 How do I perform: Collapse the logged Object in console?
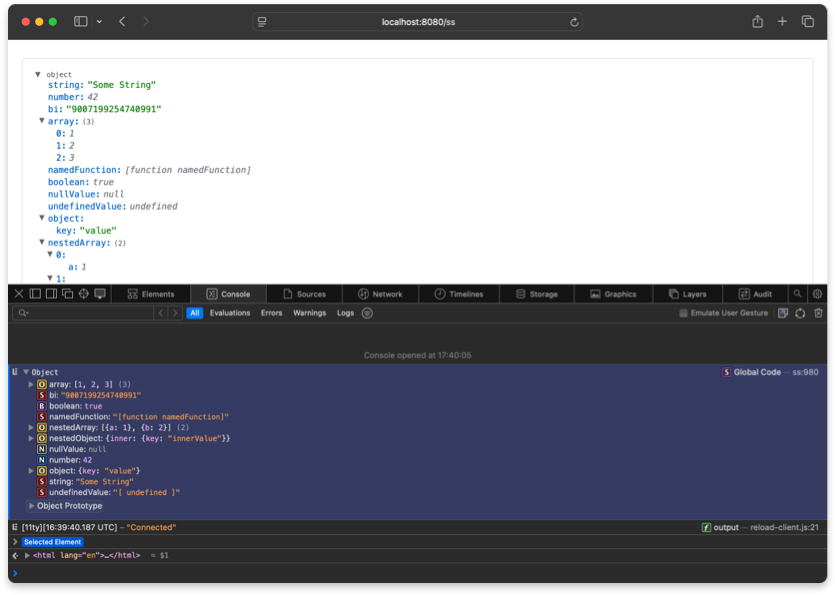(26, 372)
